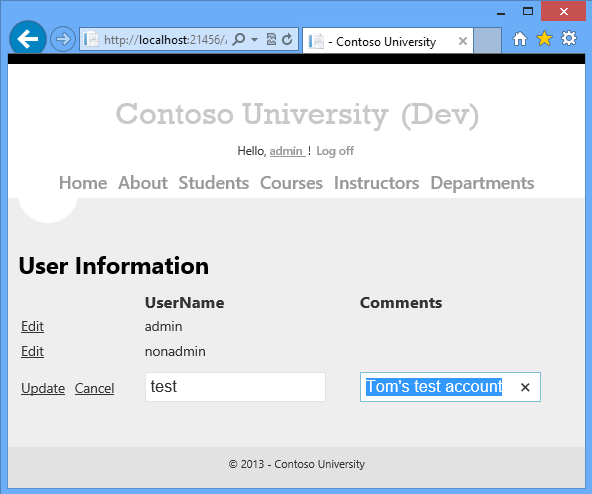Click the Cancel link
This screenshot has height=494, width=592.
[x=94, y=388]
